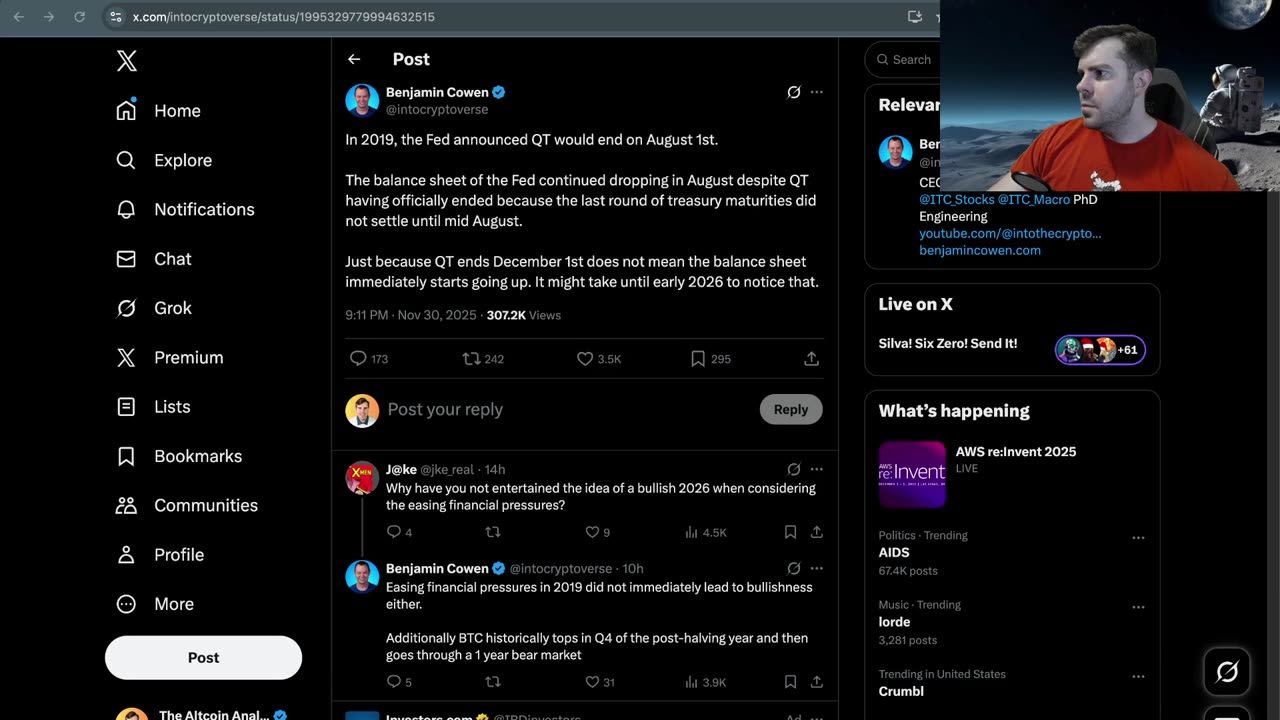
Task: Open the AIDS trending topic
Action: pos(894,552)
